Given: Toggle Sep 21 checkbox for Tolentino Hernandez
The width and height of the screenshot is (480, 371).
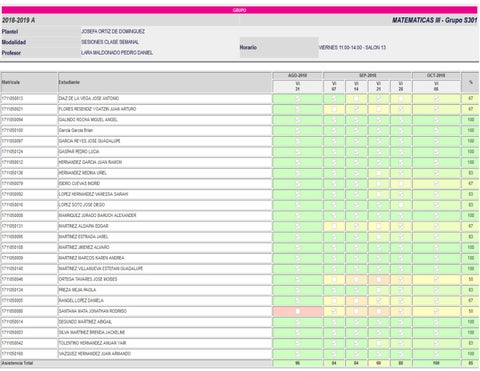Looking at the screenshot, I should click(x=378, y=343).
